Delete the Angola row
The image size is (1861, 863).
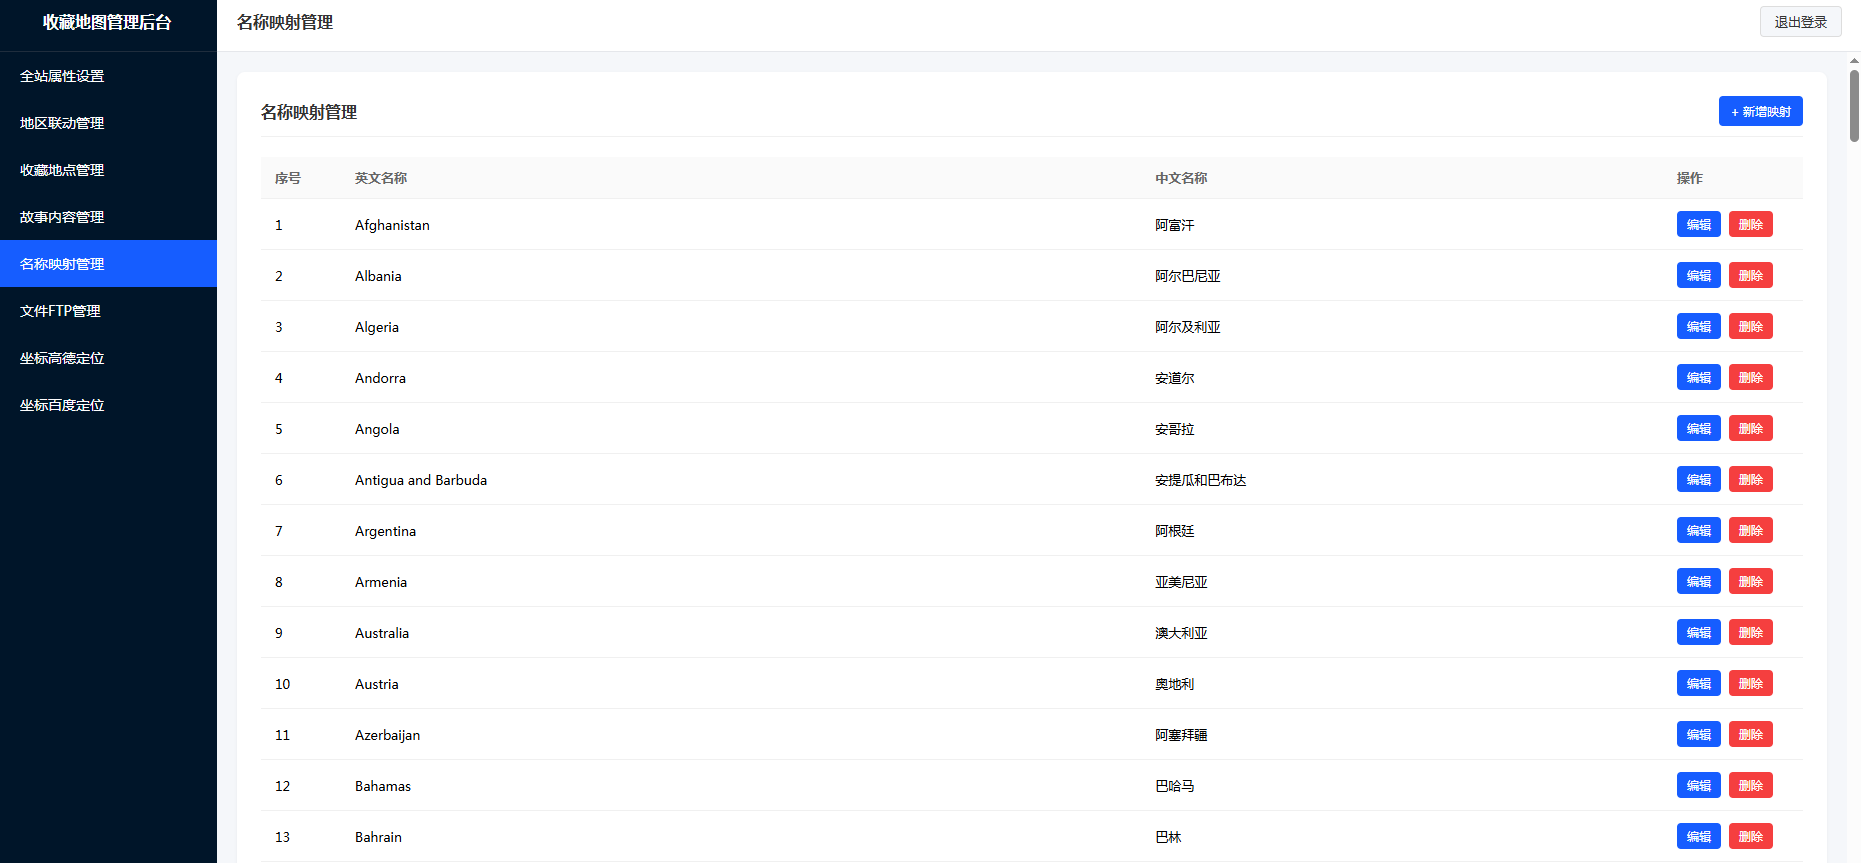coord(1750,428)
